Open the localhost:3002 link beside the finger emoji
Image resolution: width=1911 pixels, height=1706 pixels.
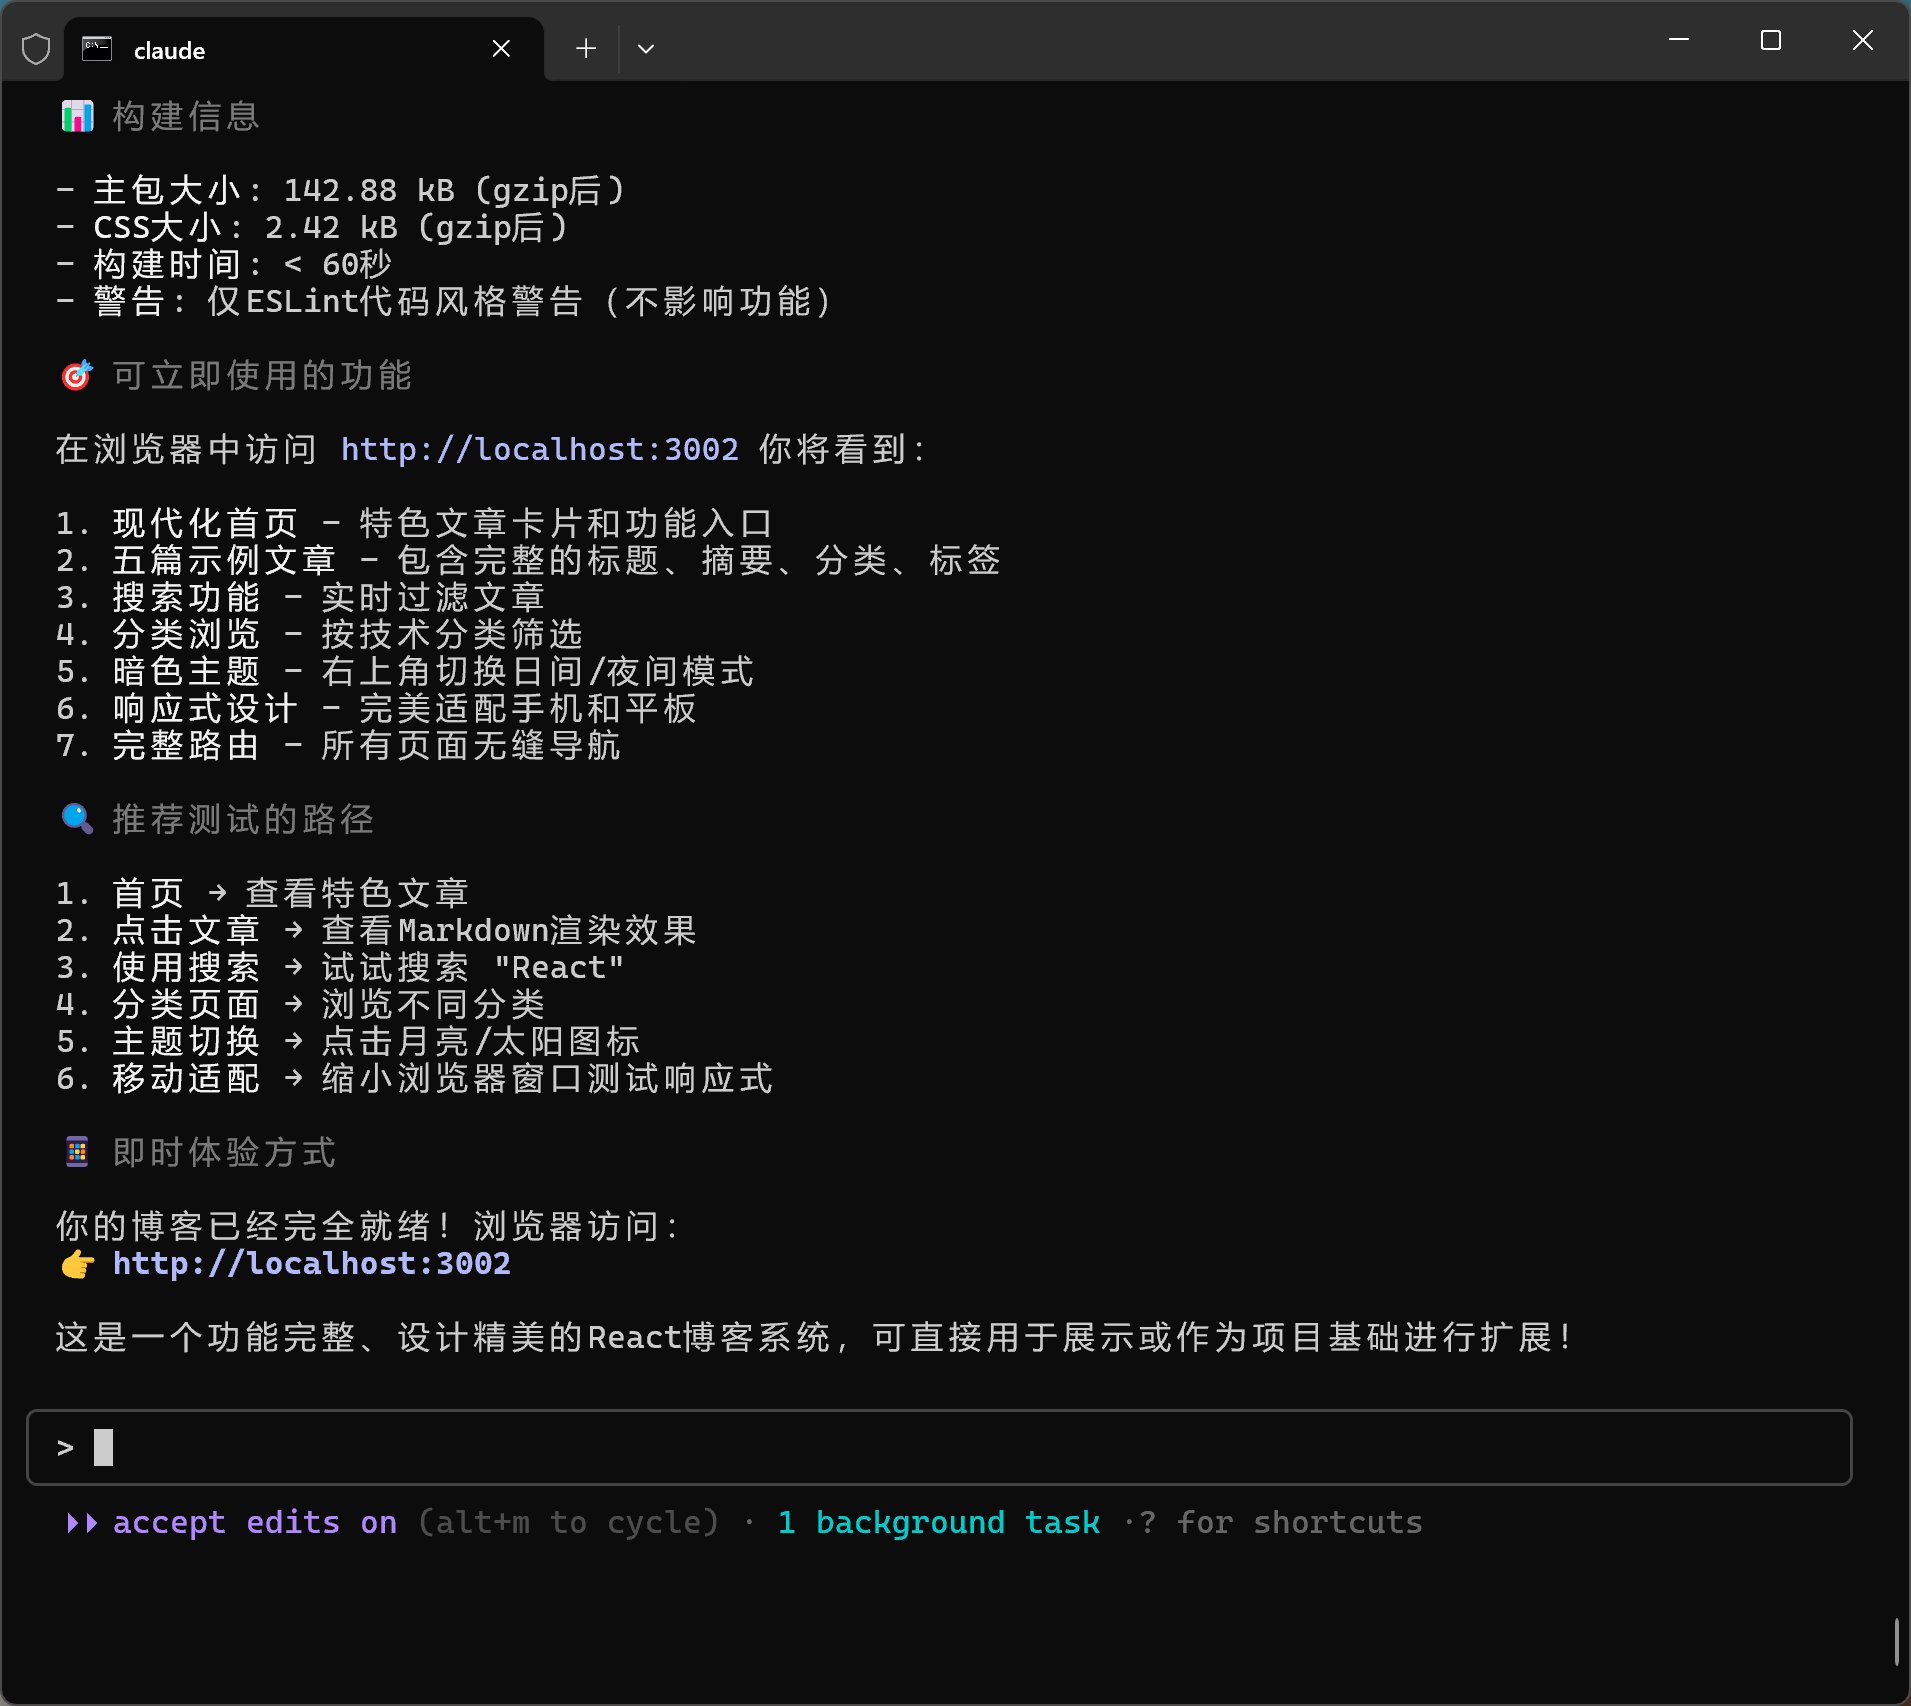(310, 1264)
